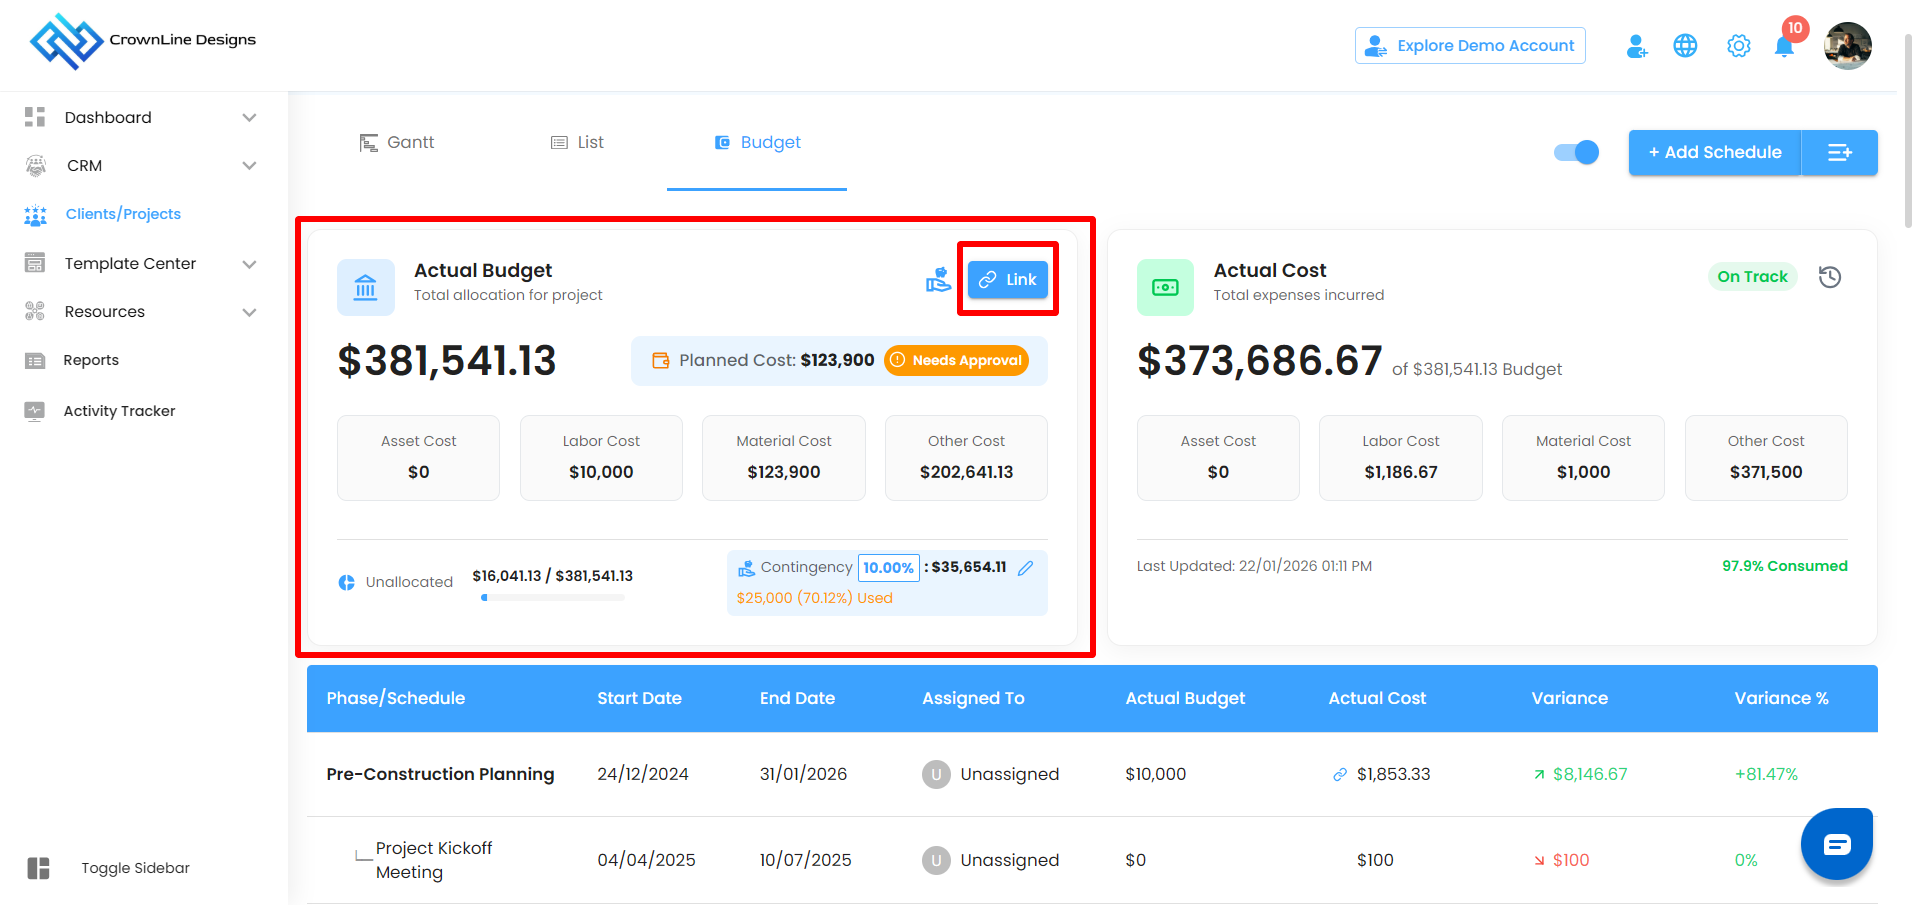
Task: Click the Labor Cost $1,186.67 card
Action: (x=1400, y=458)
